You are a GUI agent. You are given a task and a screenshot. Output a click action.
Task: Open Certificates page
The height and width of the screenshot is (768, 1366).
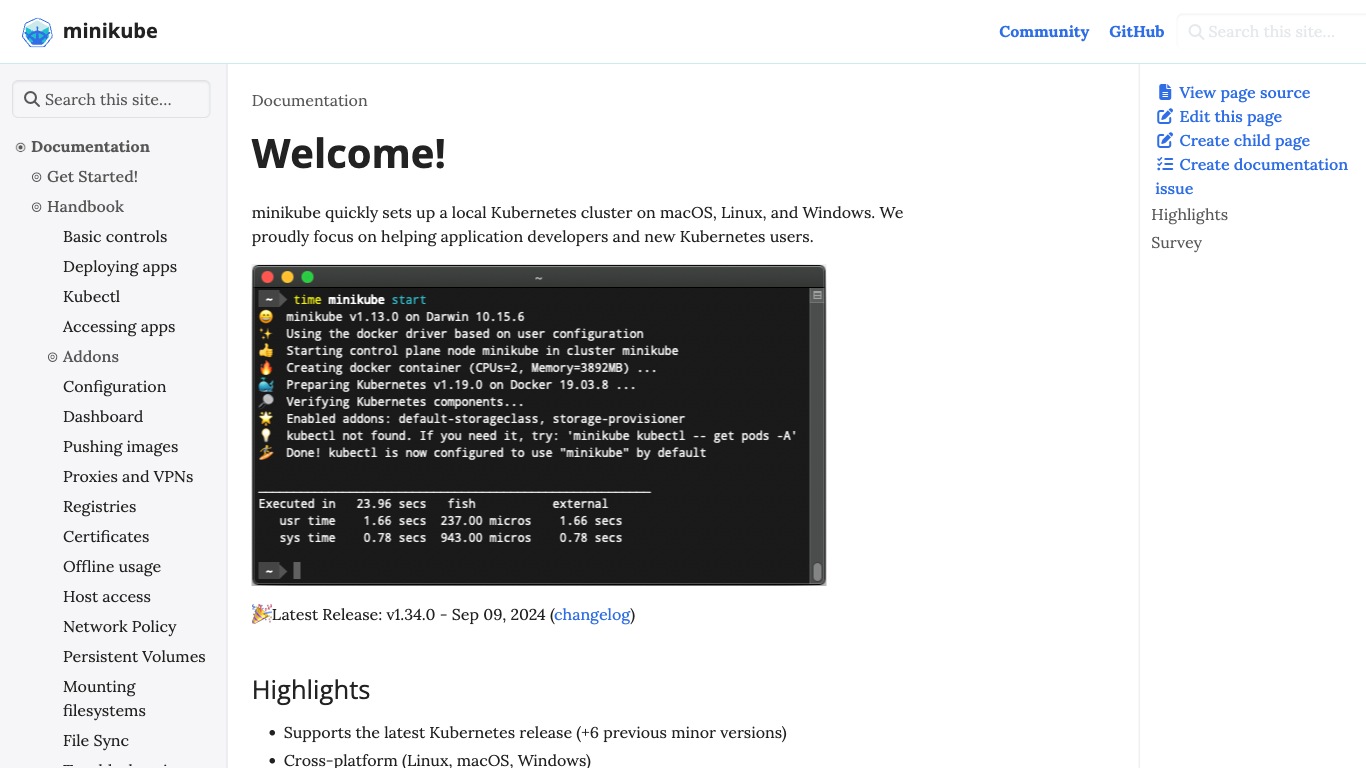106,536
